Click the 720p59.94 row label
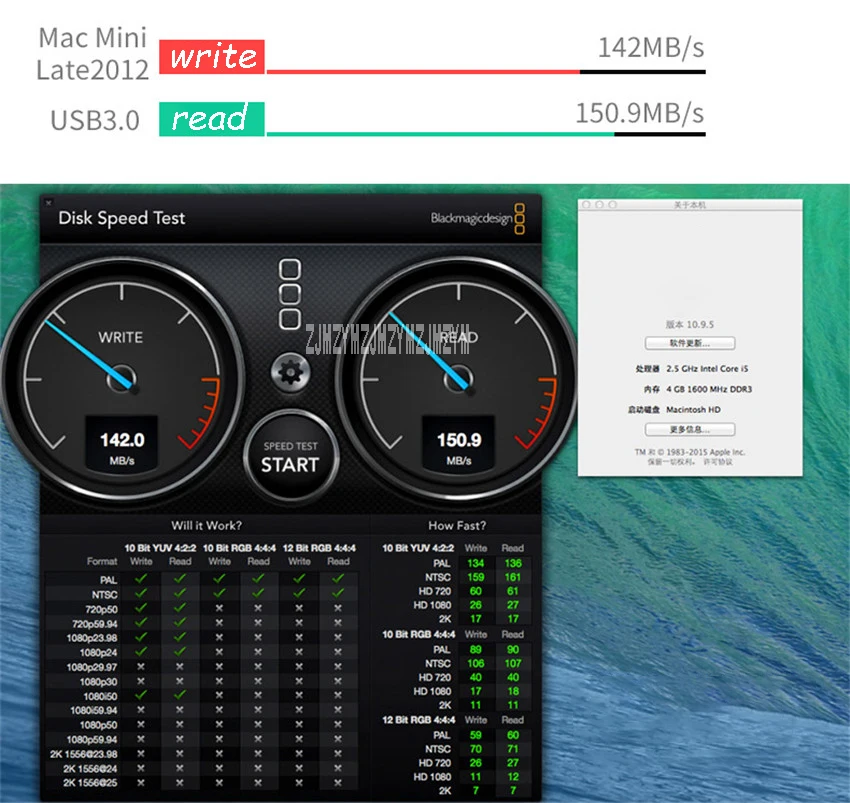The image size is (850, 803). click(x=94, y=624)
